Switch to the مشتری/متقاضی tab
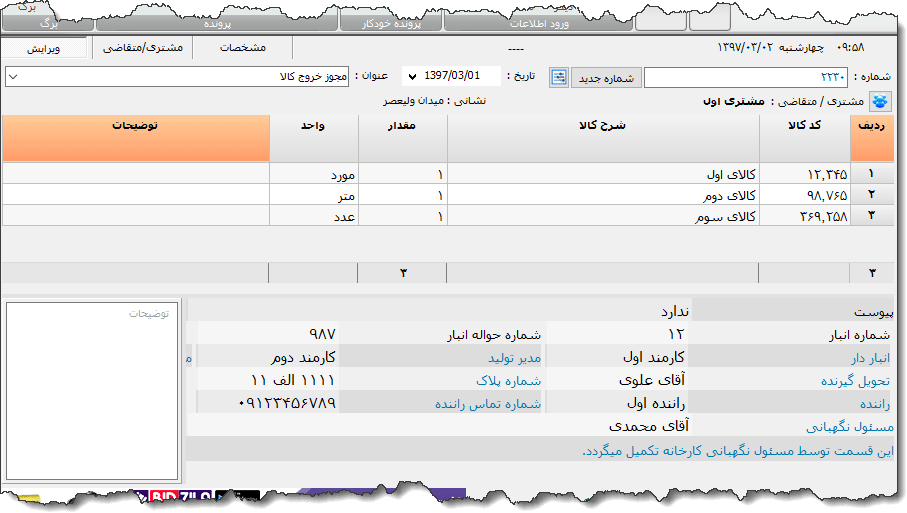Image resolution: width=907 pixels, height=513 pixels. [x=143, y=48]
